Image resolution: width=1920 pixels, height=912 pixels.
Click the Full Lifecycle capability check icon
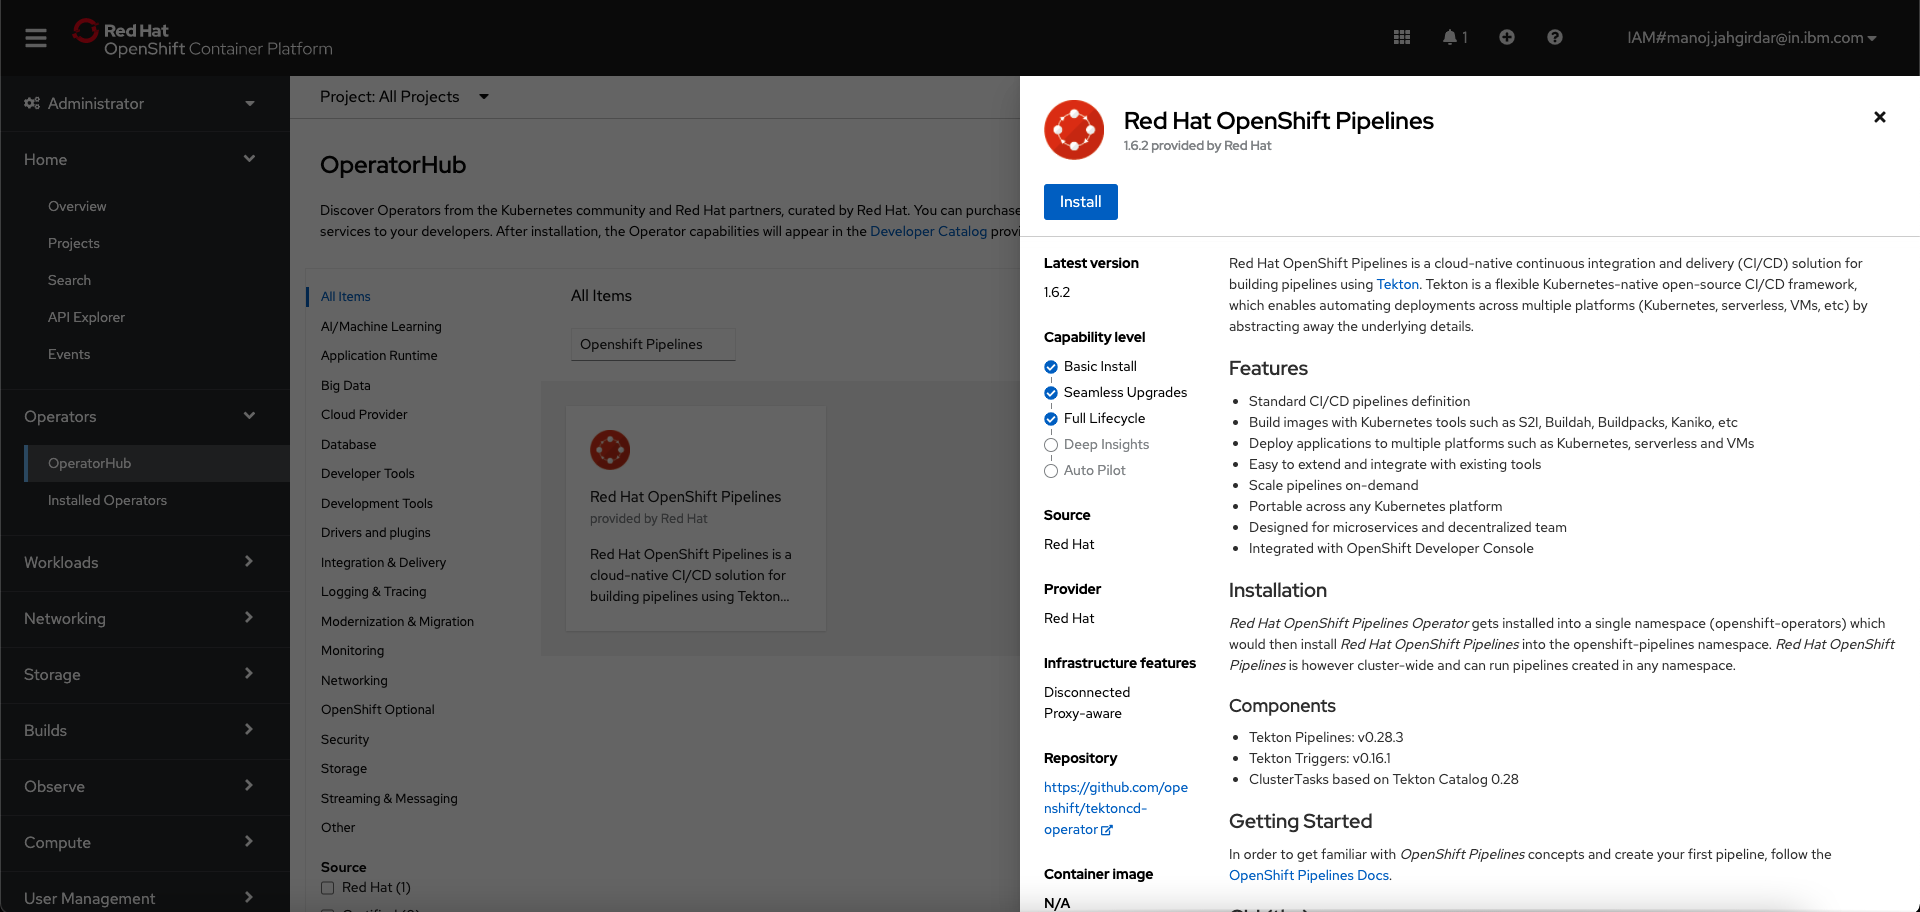1051,419
